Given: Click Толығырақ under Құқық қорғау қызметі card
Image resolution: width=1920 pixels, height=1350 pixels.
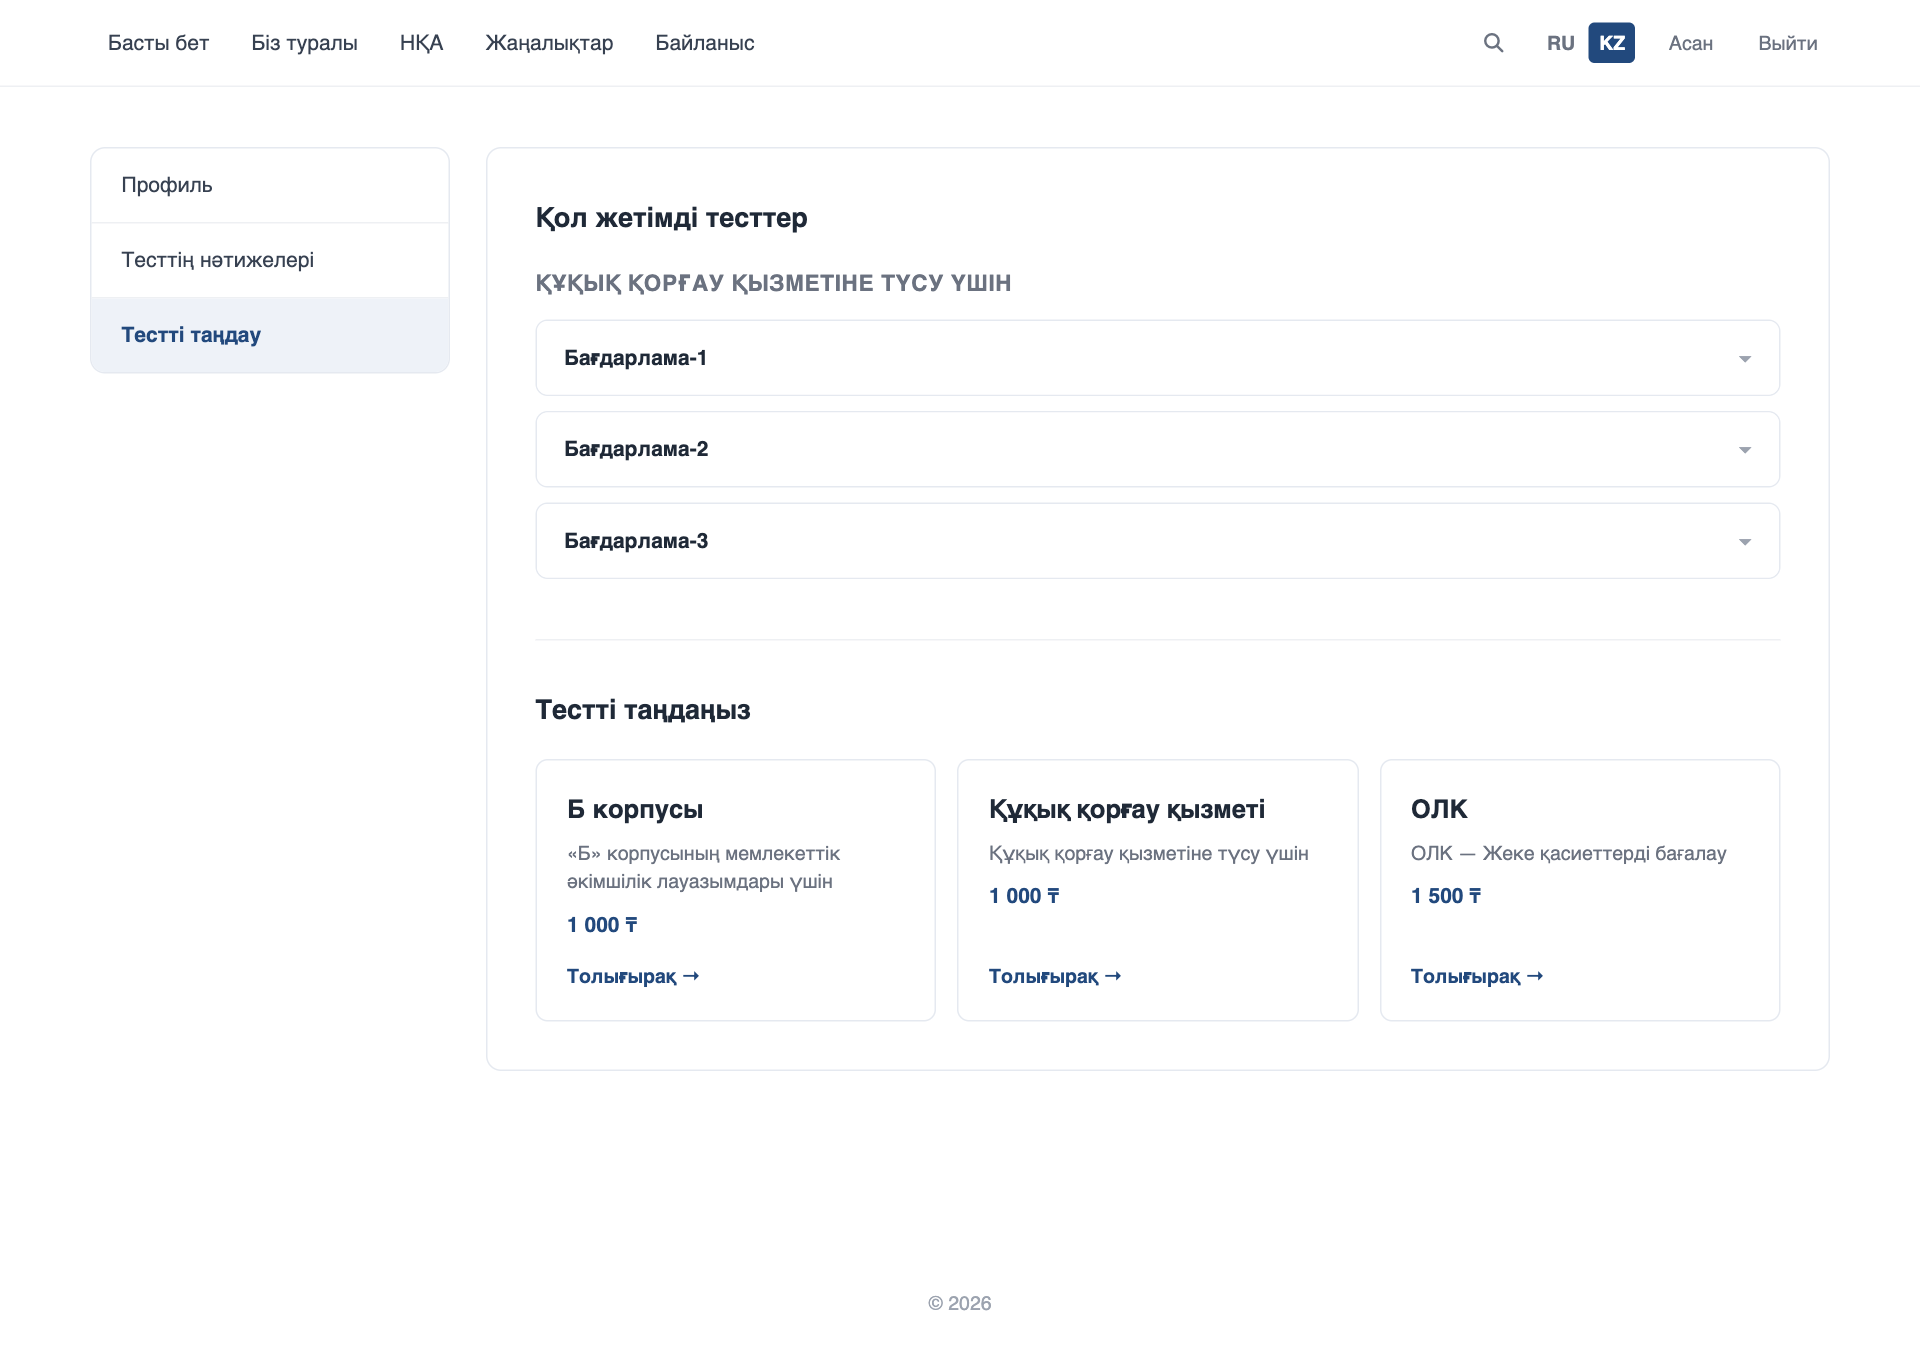Looking at the screenshot, I should (x=1055, y=976).
